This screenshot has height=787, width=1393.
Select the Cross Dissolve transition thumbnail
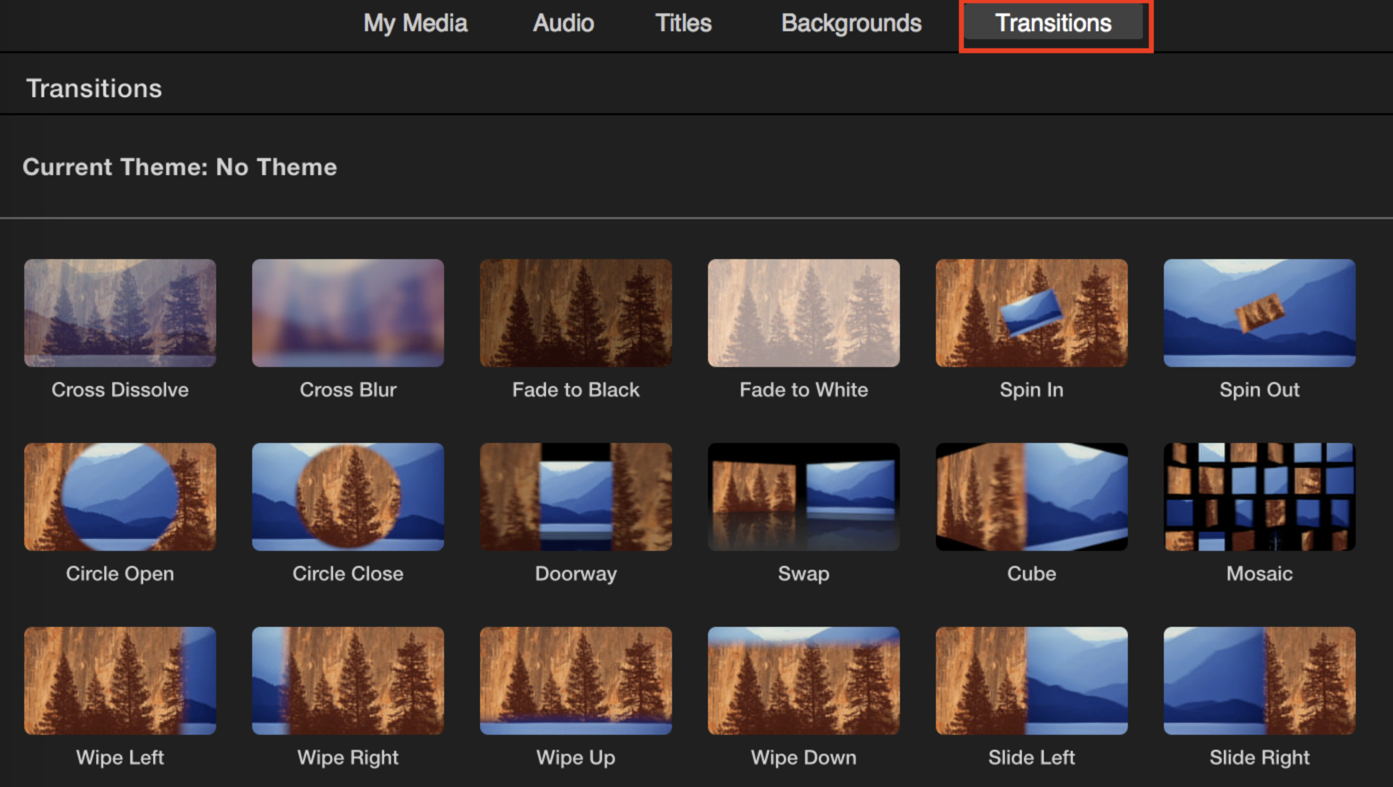120,313
